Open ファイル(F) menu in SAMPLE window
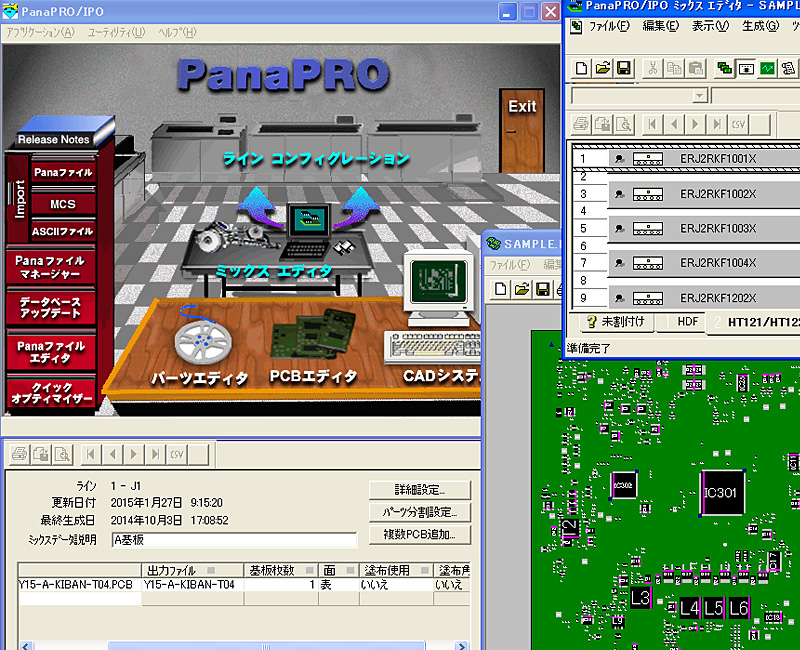This screenshot has height=650, width=800. coord(510,264)
